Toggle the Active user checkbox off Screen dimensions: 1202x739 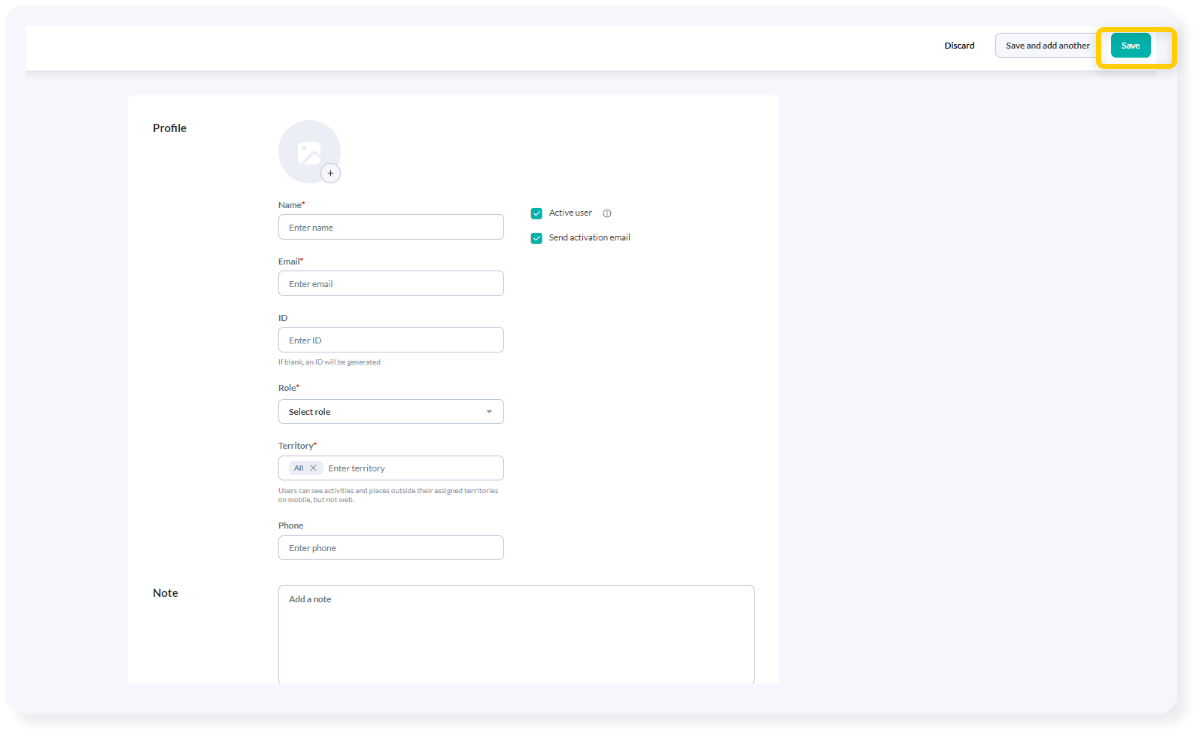click(x=537, y=213)
